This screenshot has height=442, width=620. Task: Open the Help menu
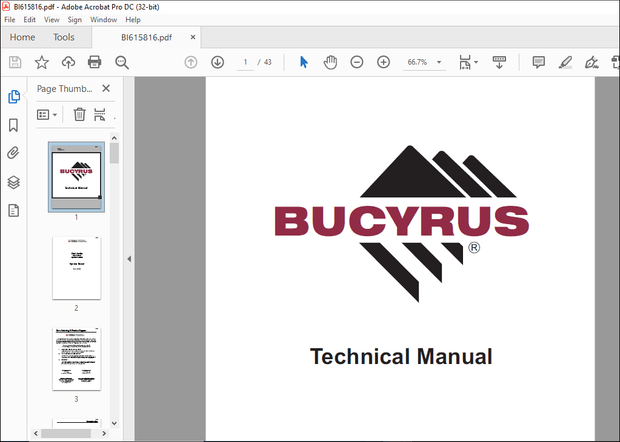coord(133,20)
